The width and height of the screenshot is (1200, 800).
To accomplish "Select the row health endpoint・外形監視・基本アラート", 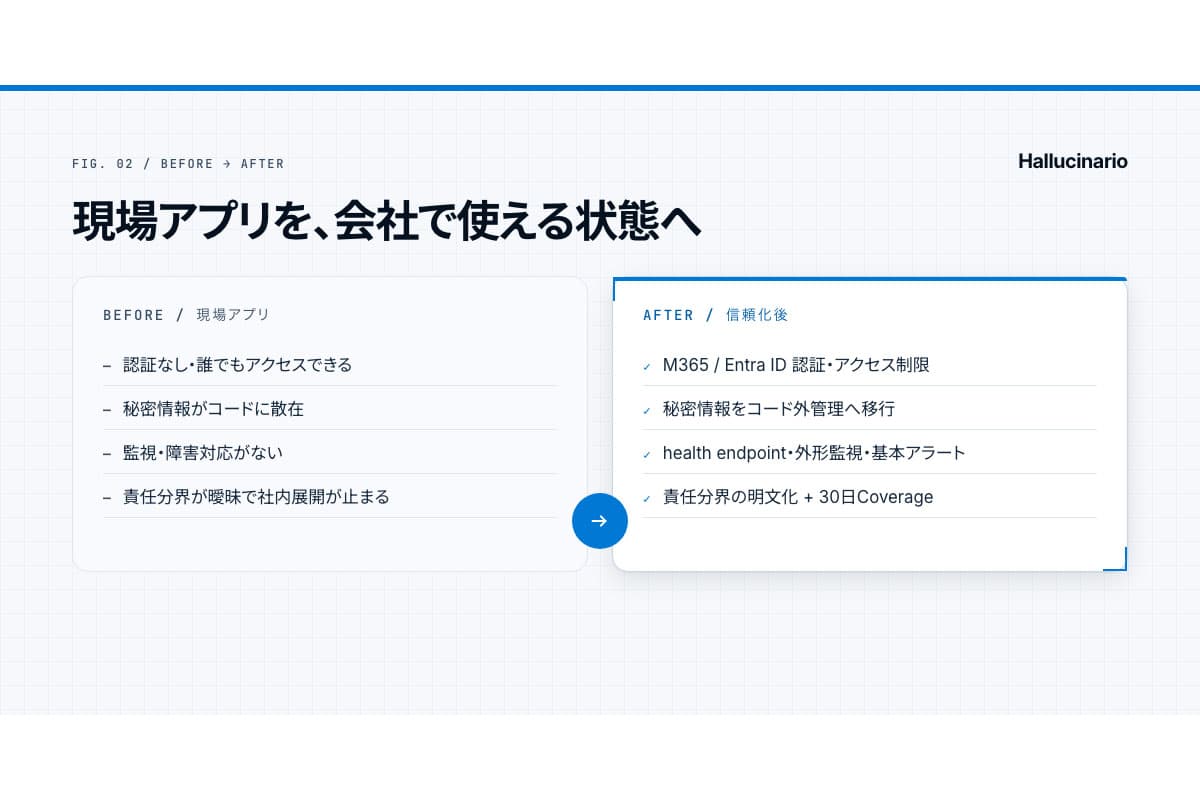I will point(870,453).
